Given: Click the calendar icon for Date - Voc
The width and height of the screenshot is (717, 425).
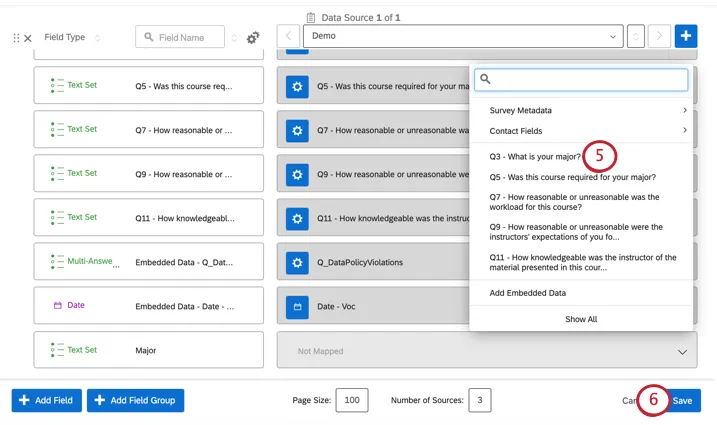Looking at the screenshot, I should (x=297, y=306).
